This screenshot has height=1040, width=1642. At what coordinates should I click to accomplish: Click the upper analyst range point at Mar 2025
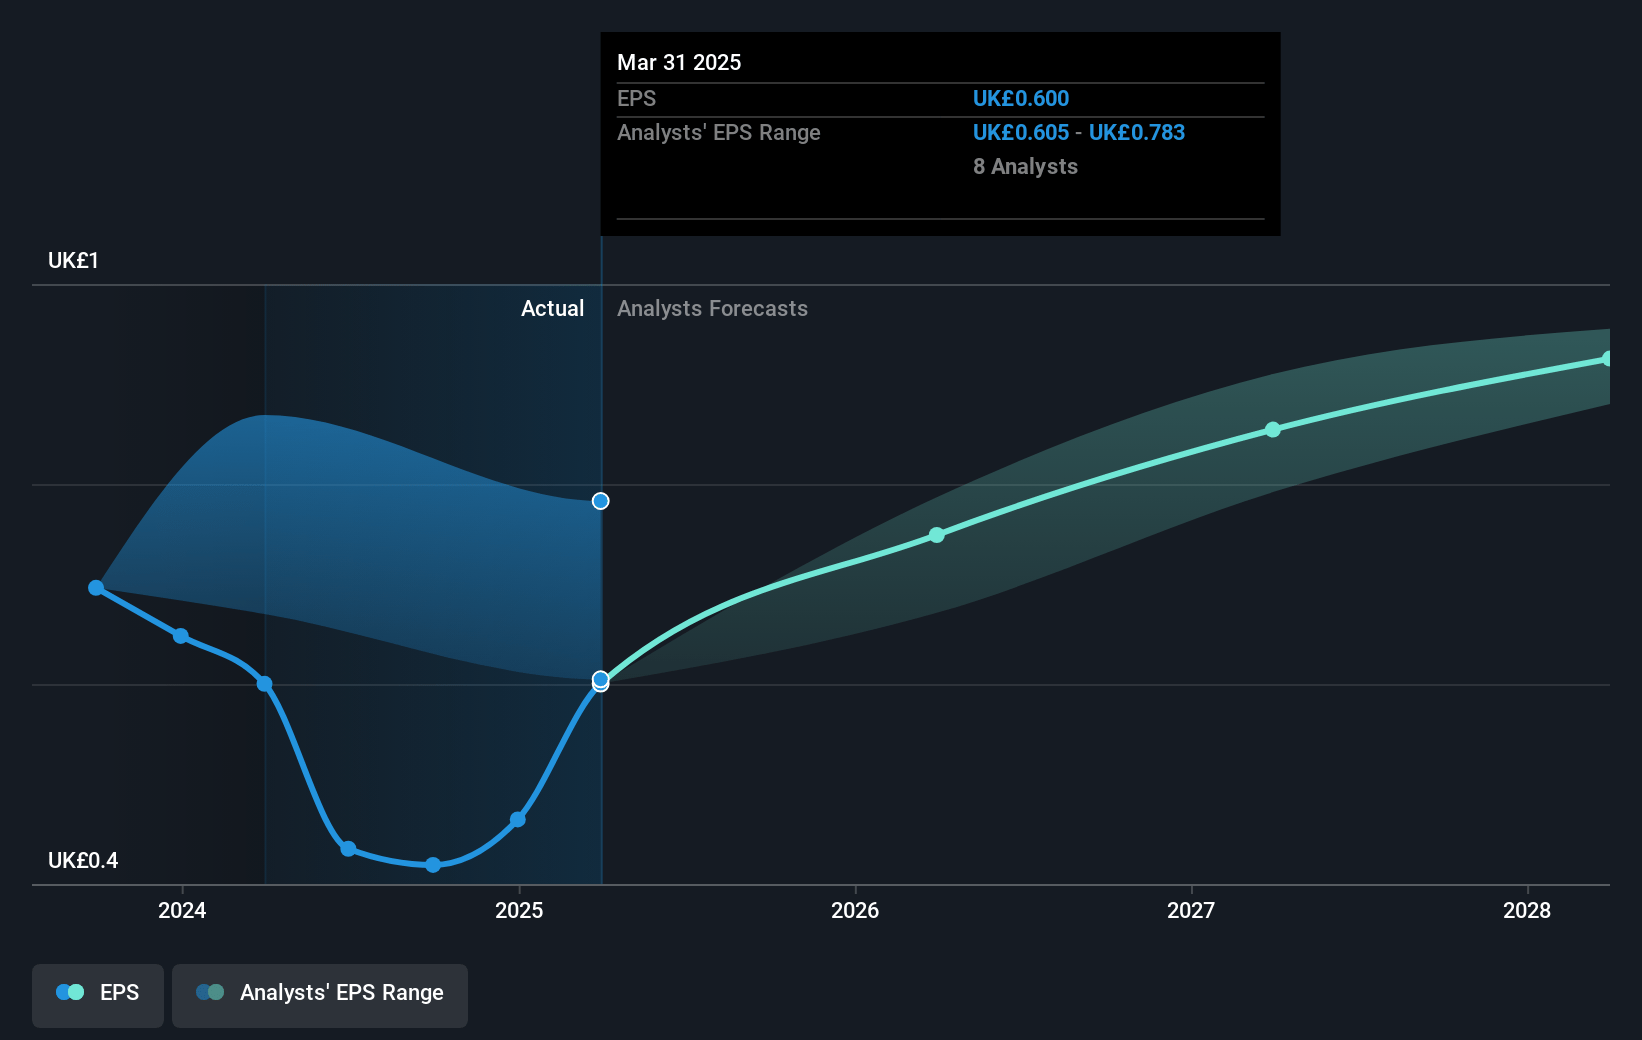click(601, 501)
